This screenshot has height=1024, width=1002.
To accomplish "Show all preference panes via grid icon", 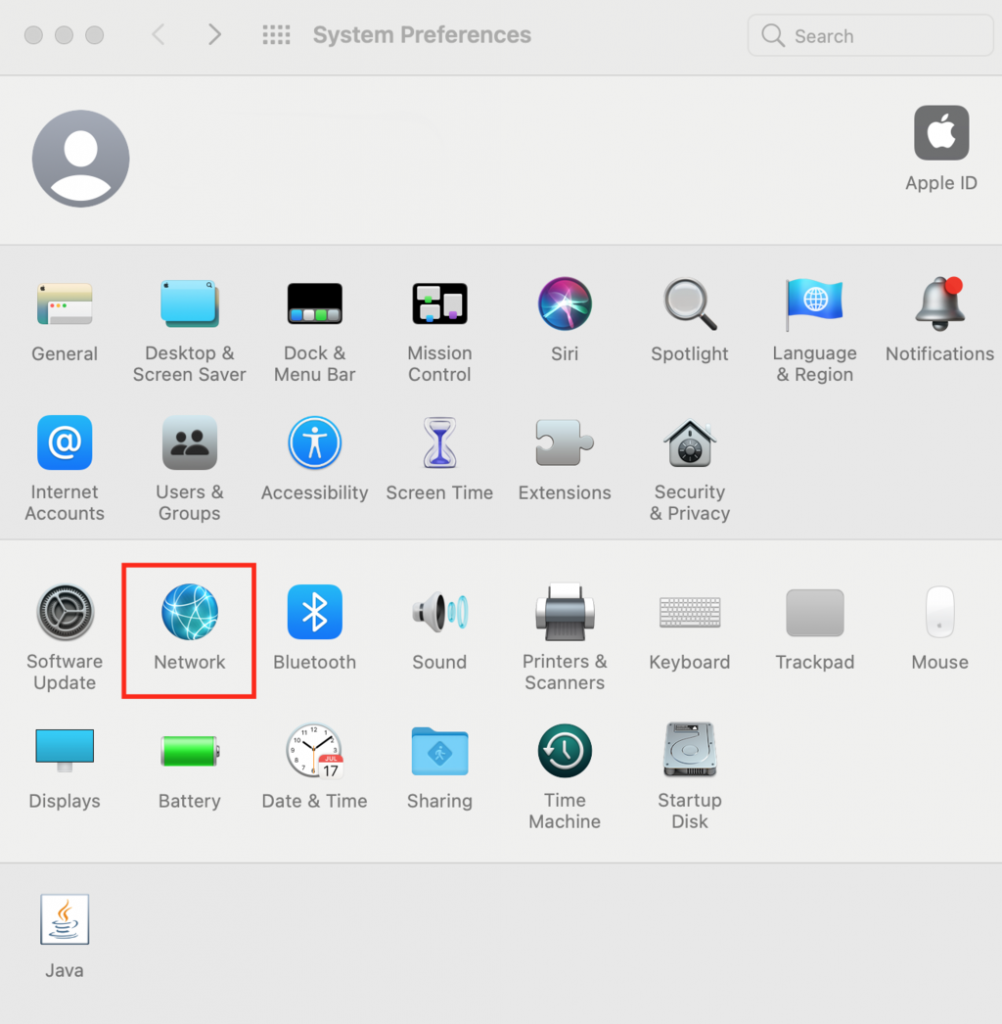I will [276, 34].
